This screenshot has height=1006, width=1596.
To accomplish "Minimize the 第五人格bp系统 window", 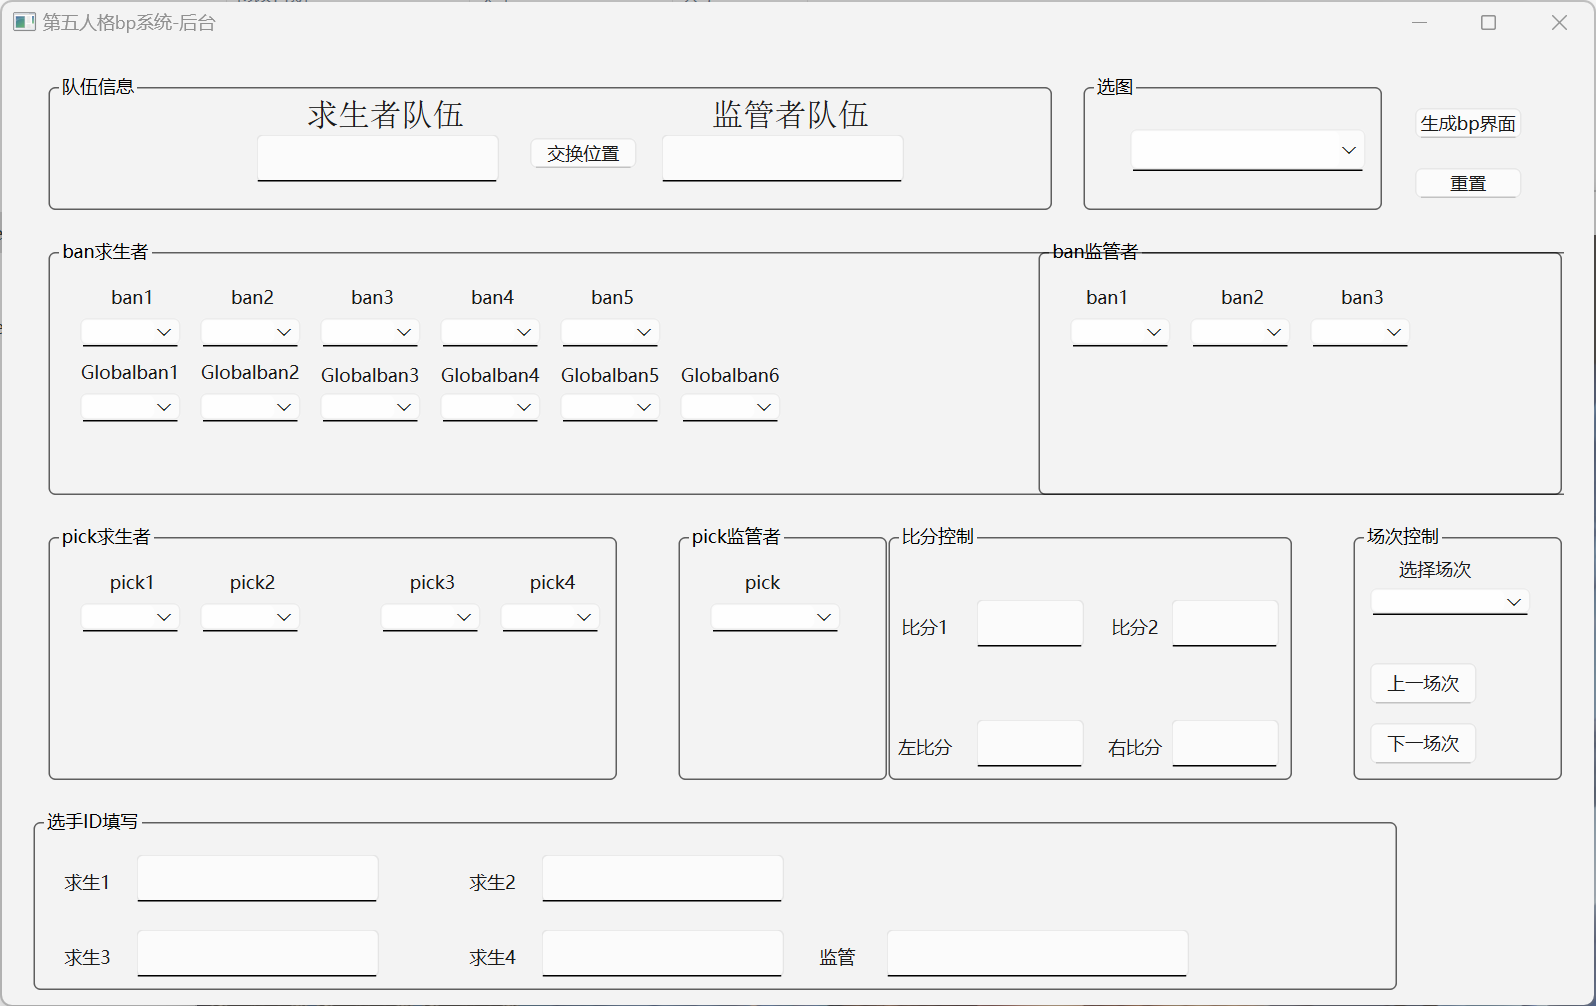I will click(1419, 22).
